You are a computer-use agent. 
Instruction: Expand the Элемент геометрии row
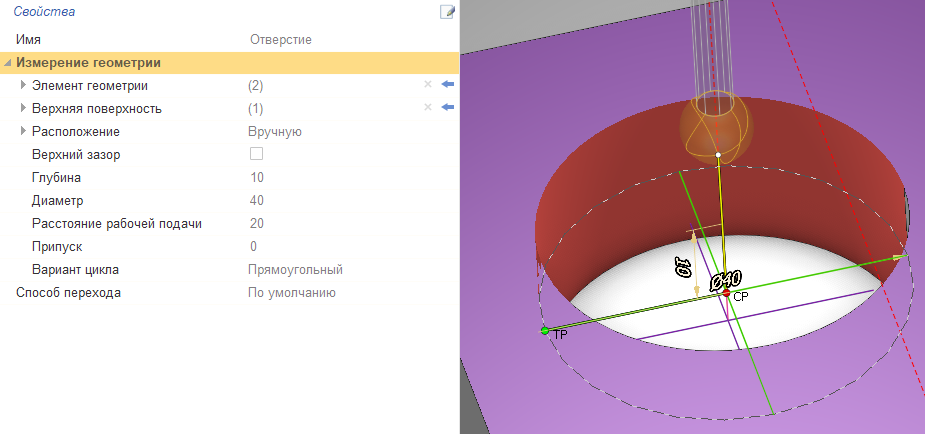click(24, 86)
